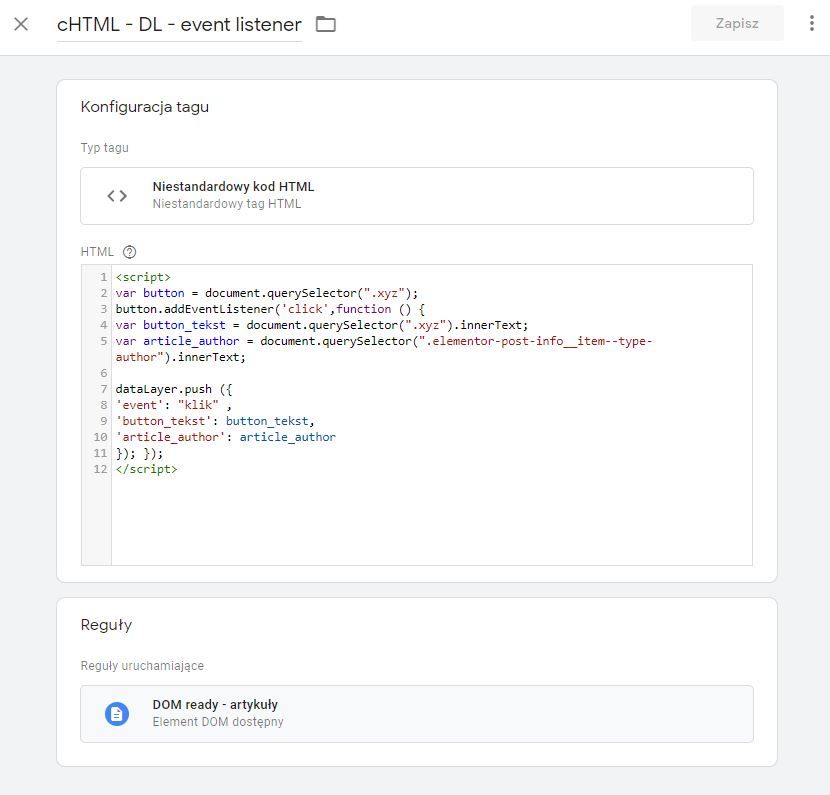The height and width of the screenshot is (795, 830).
Task: Click the 'Reguły uruchamiające' label
Action: (142, 665)
